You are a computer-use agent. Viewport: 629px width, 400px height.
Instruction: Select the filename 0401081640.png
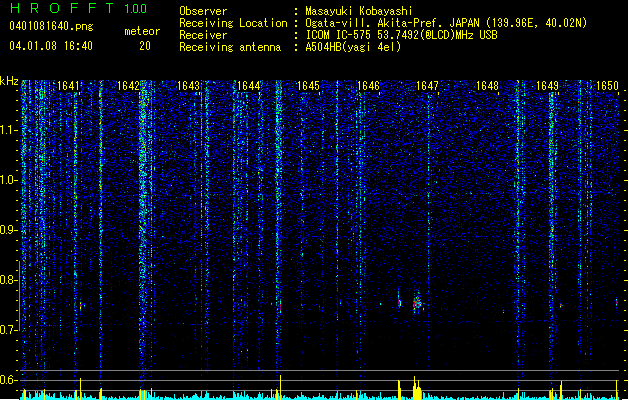[51, 26]
